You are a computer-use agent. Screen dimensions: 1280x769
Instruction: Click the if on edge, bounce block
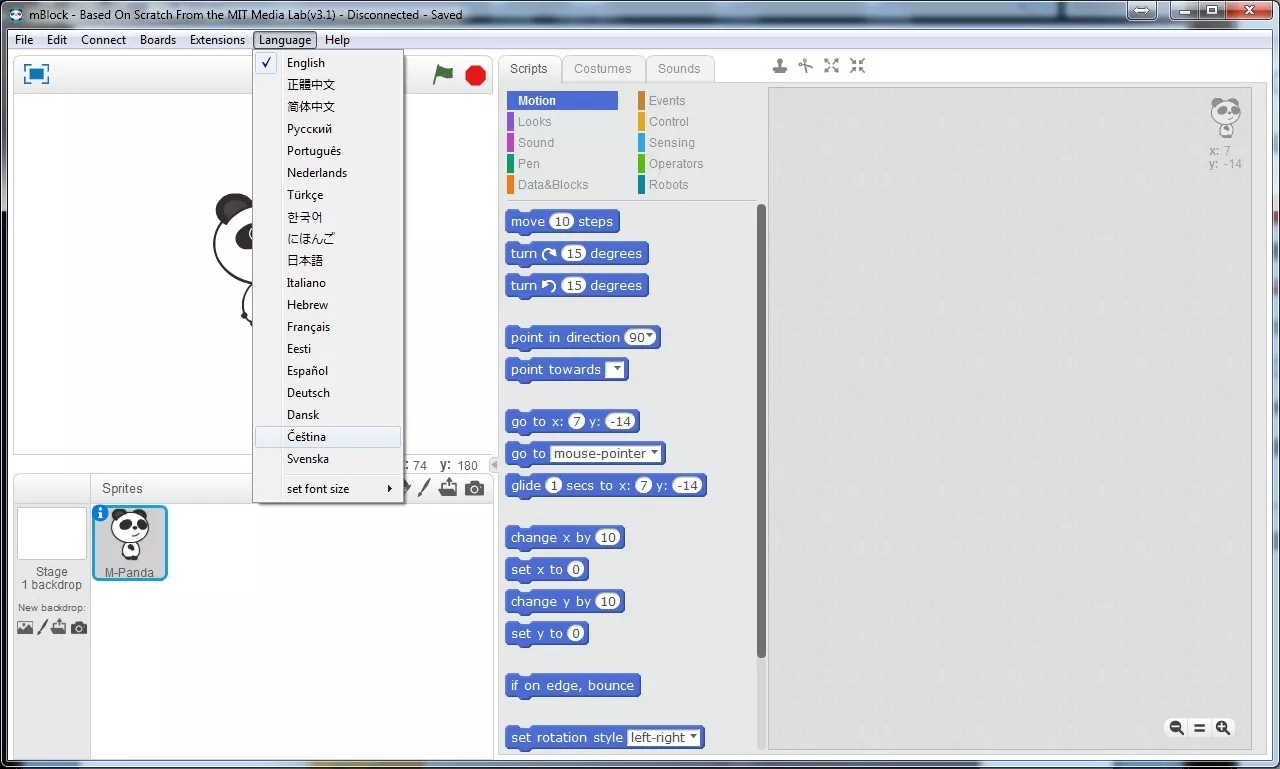point(573,686)
